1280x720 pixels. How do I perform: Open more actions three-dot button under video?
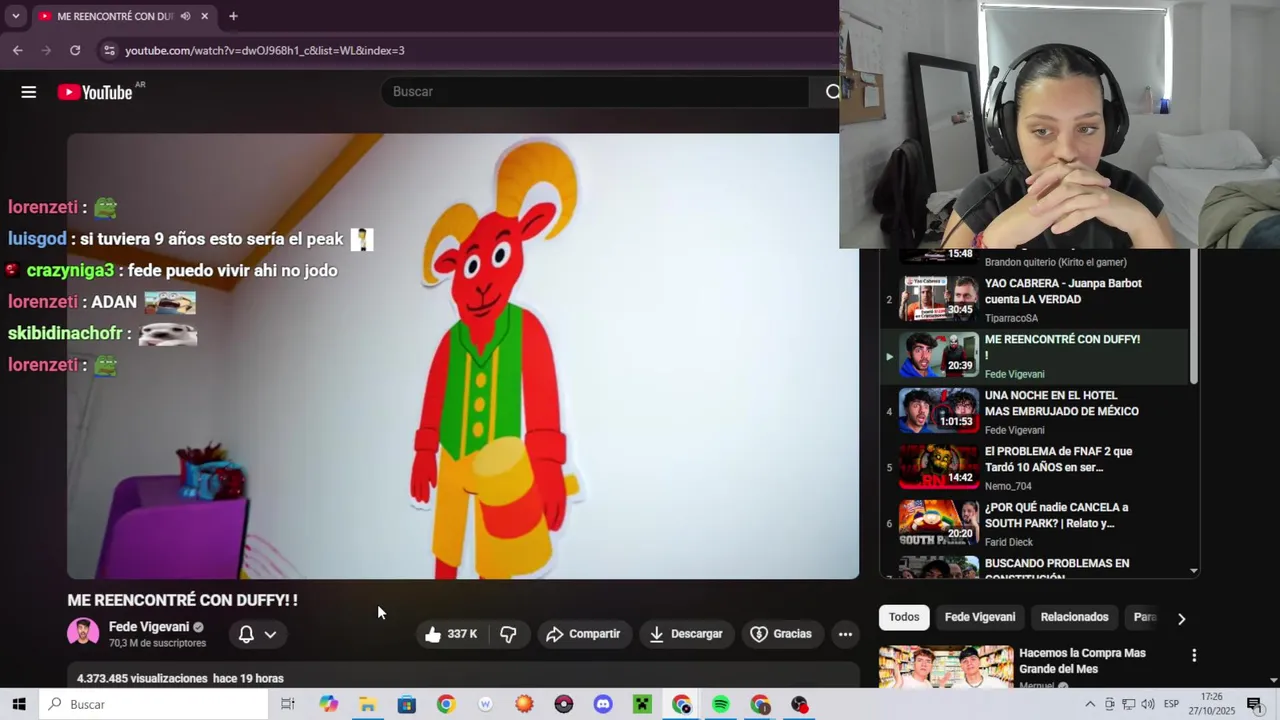[x=845, y=634]
